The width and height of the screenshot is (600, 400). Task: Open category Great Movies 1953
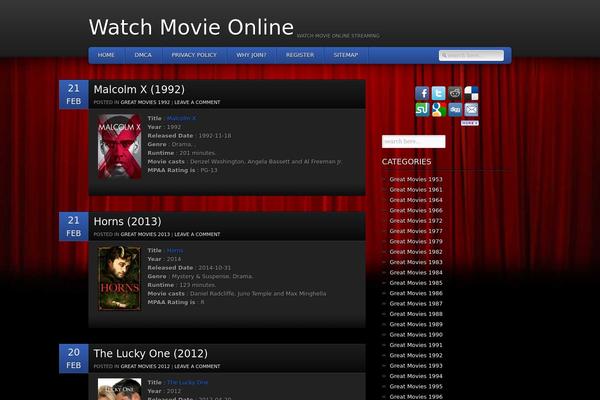(x=416, y=179)
